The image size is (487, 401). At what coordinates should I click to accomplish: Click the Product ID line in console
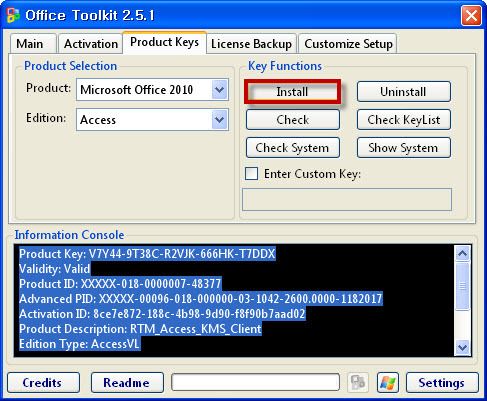pyautogui.click(x=120, y=284)
